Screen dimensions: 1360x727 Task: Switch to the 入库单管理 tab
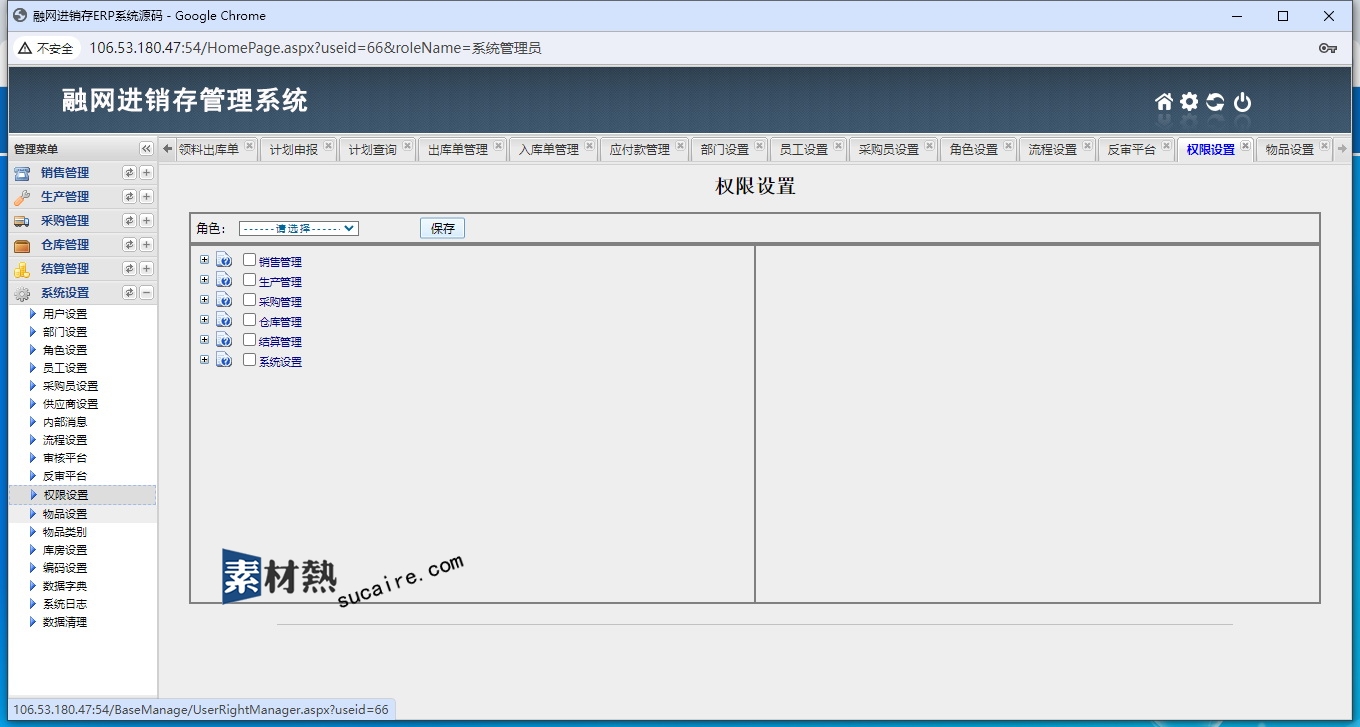point(544,150)
